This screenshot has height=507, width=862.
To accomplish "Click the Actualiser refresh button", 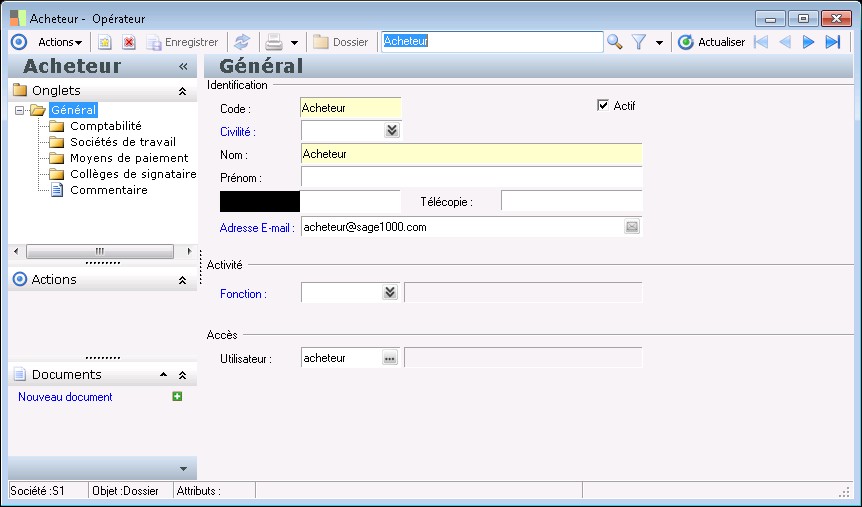I will pyautogui.click(x=711, y=42).
